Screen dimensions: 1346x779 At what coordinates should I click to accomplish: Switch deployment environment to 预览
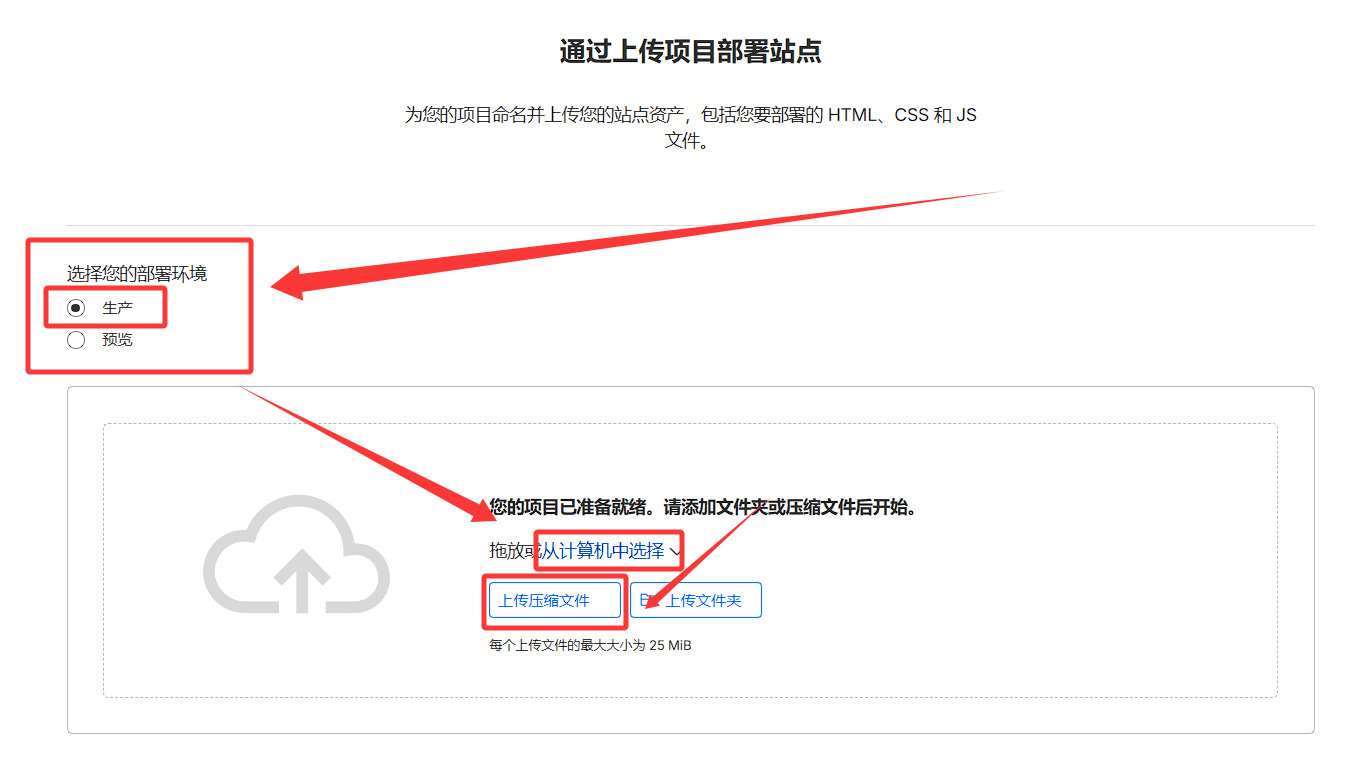click(75, 339)
